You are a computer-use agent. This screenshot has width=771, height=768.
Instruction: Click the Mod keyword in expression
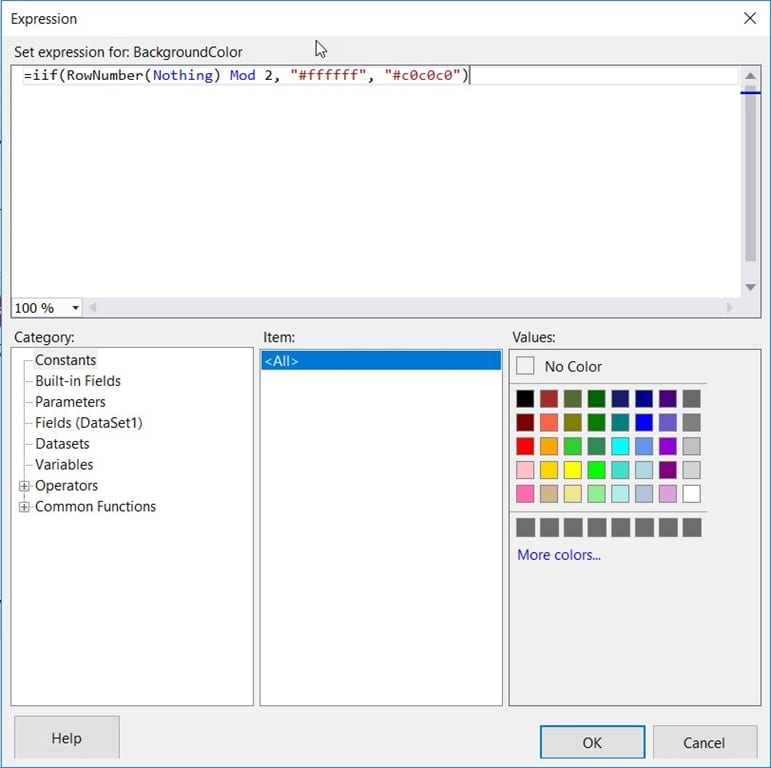click(242, 75)
